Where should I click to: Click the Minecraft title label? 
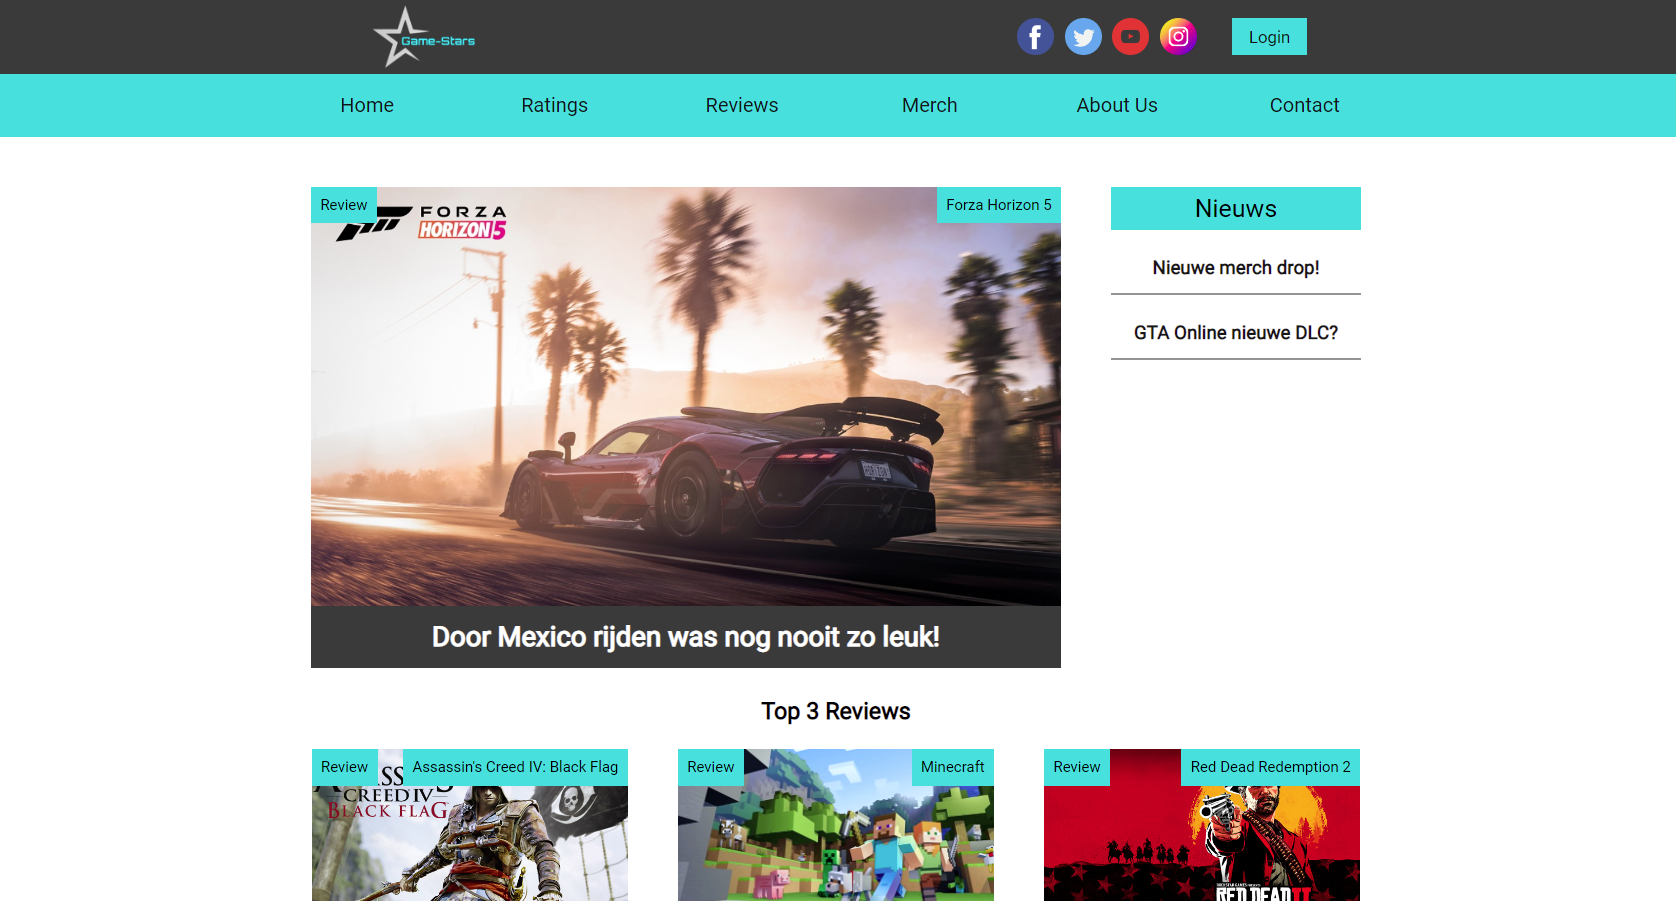(953, 767)
